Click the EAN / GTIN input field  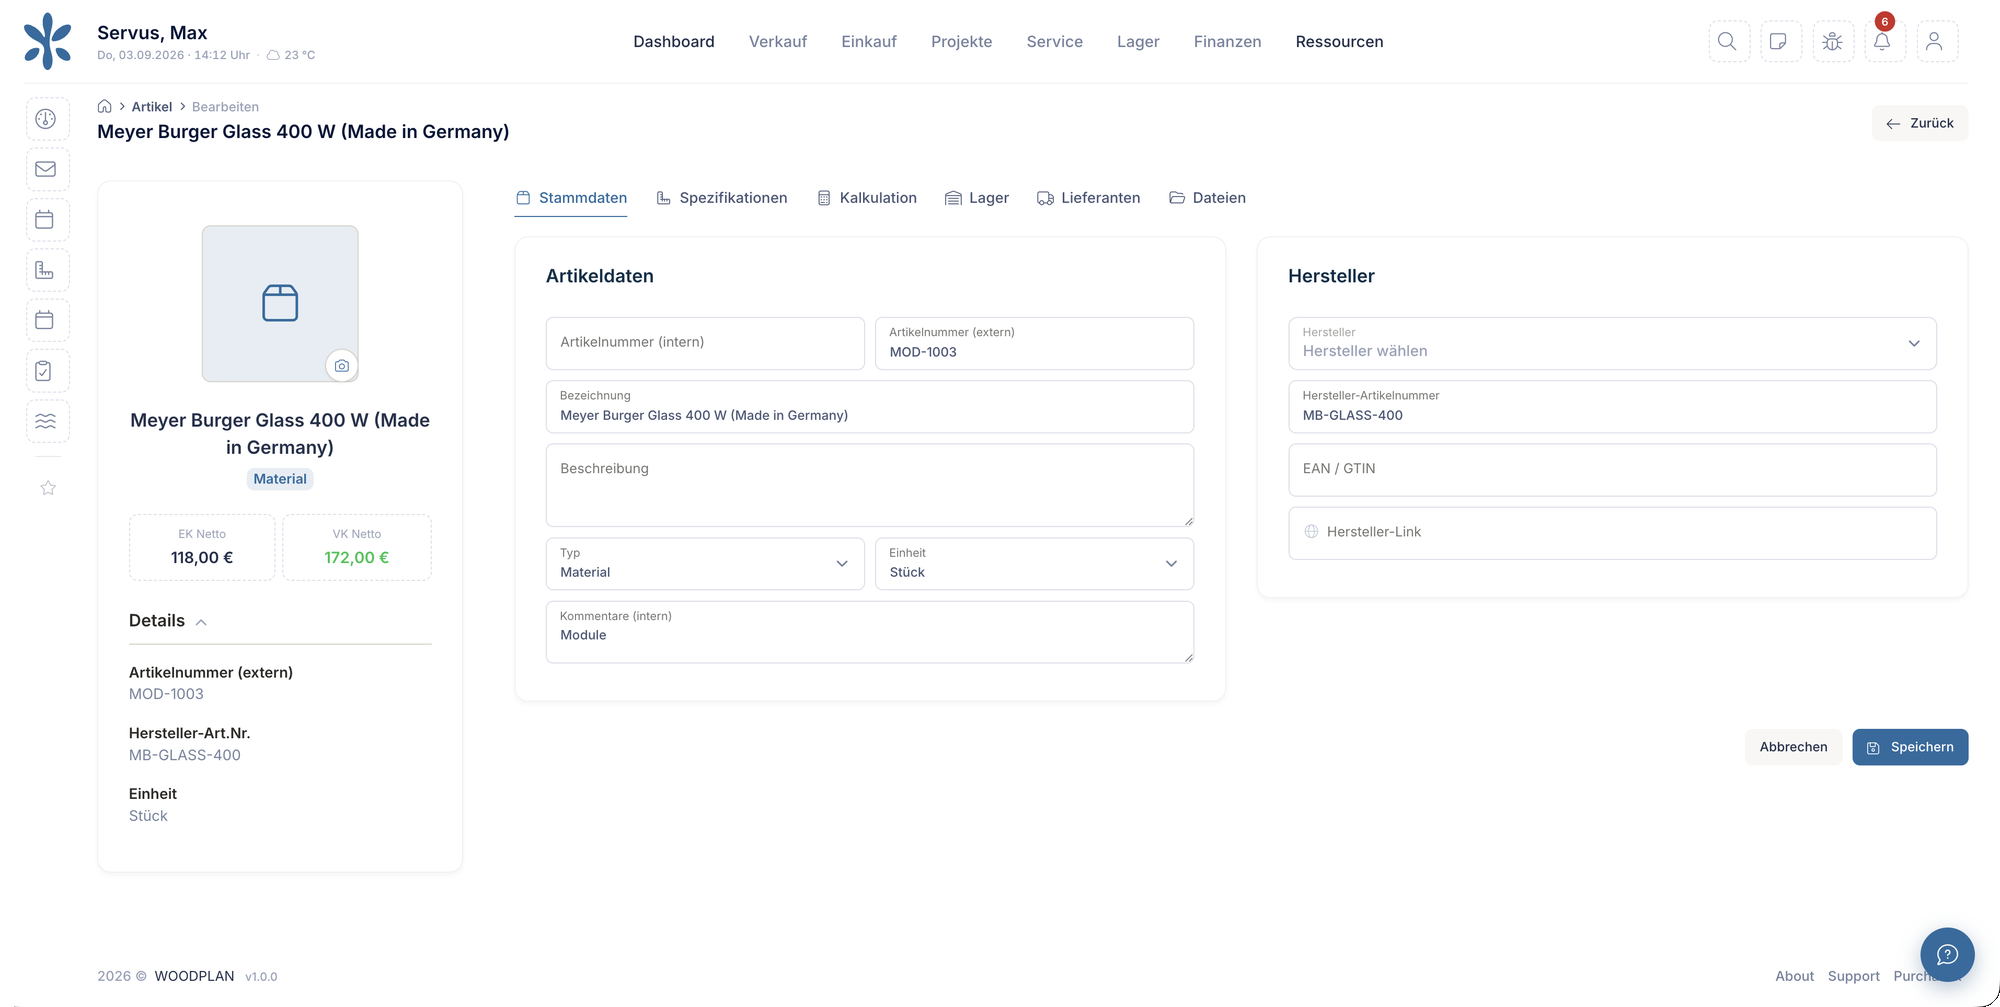point(1612,470)
